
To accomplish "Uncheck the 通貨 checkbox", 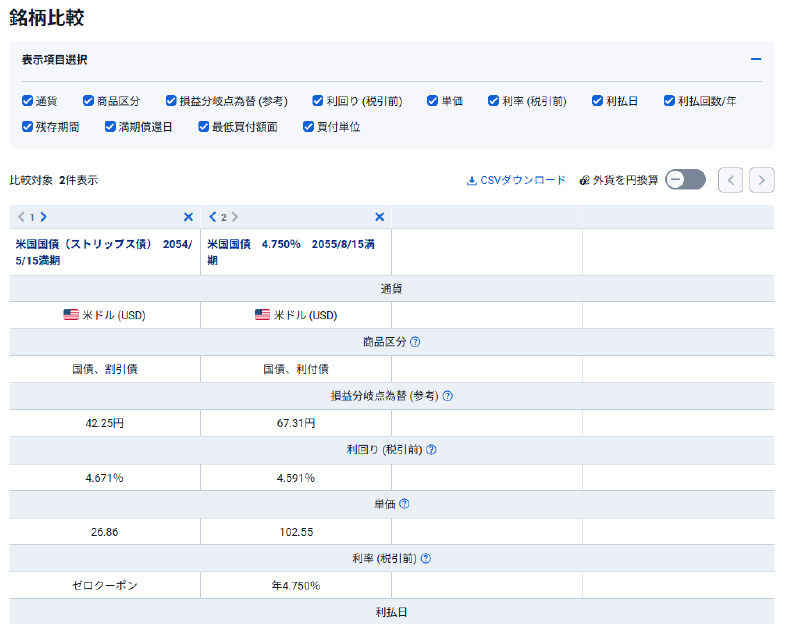I will pos(27,101).
